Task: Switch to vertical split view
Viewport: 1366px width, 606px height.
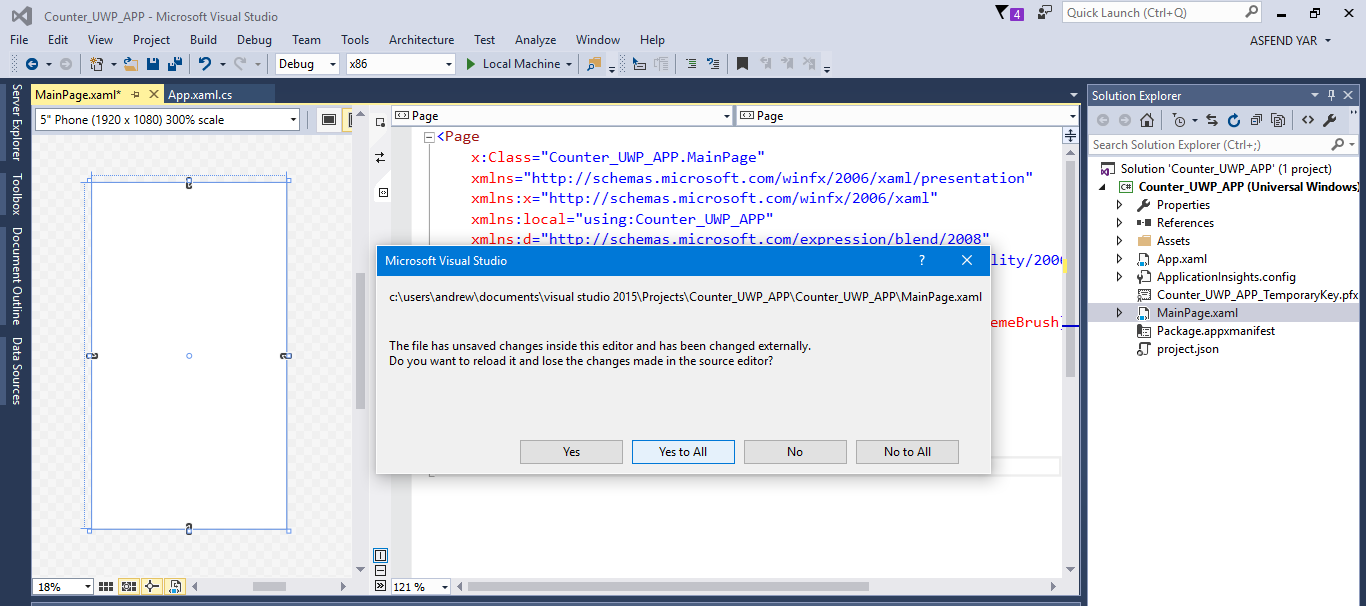Action: click(380, 555)
